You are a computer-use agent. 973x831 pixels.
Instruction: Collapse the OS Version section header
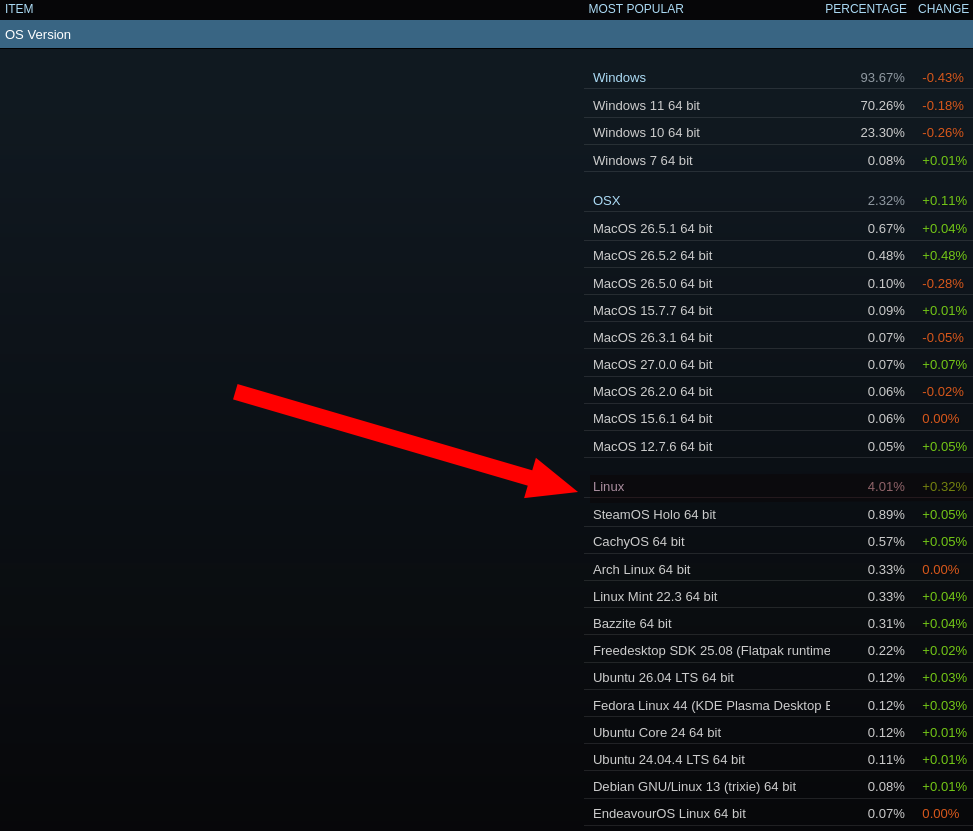[x=486, y=35]
